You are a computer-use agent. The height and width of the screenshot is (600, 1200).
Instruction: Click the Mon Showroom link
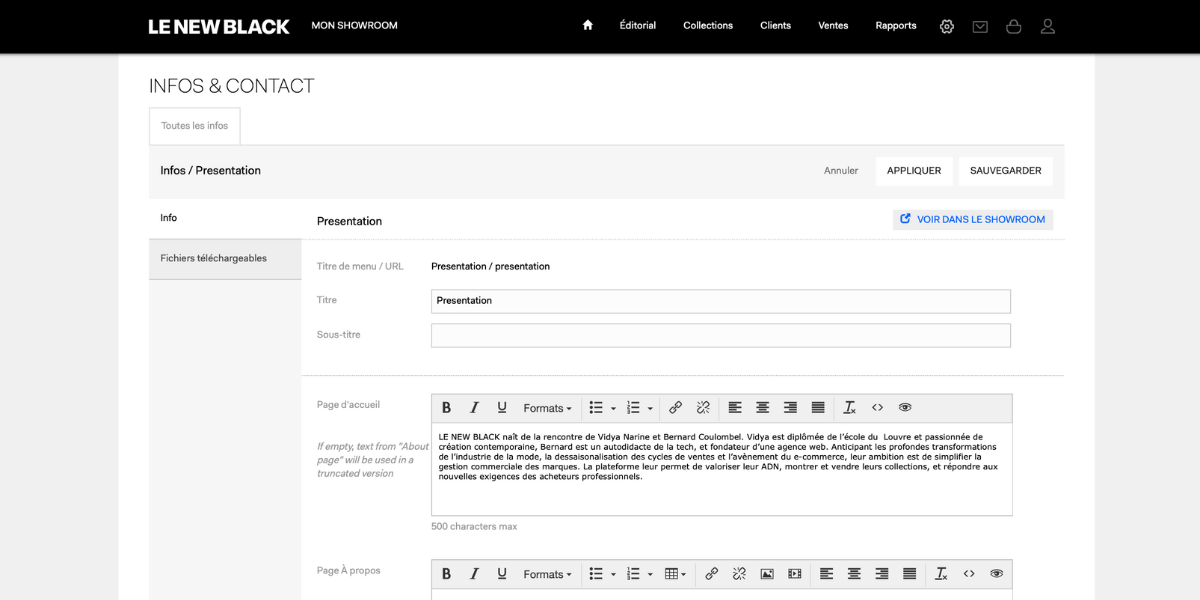tap(355, 26)
